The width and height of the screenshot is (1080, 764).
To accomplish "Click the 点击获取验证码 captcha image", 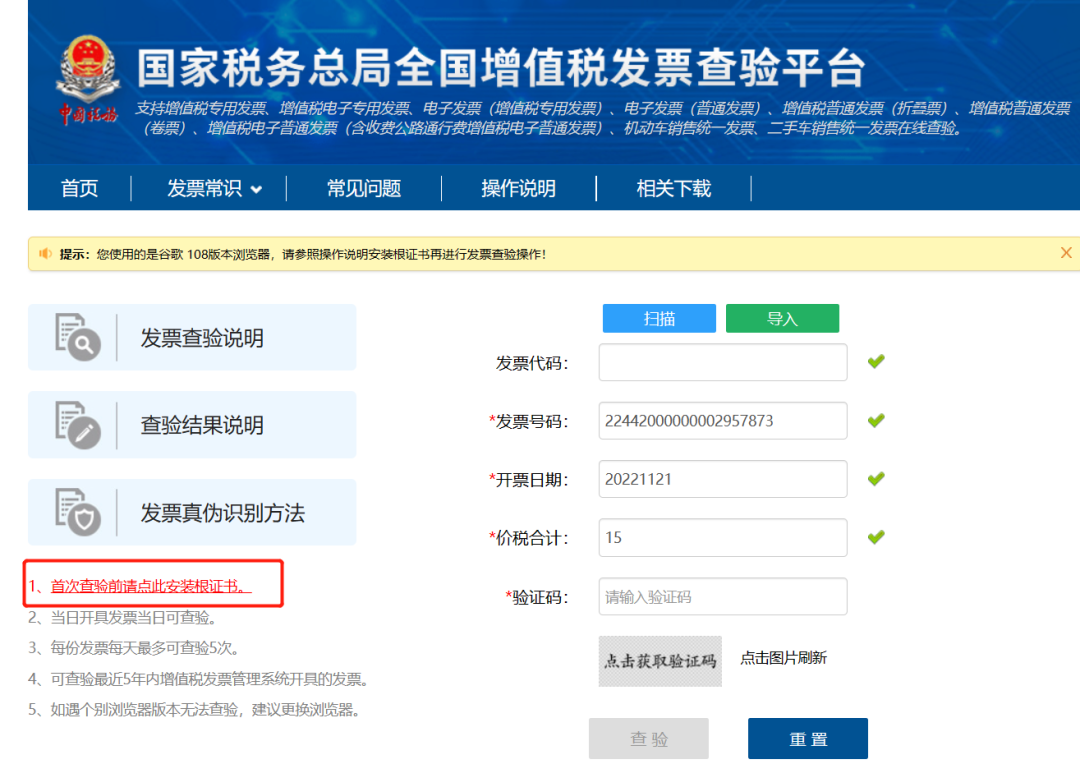I will coord(660,661).
